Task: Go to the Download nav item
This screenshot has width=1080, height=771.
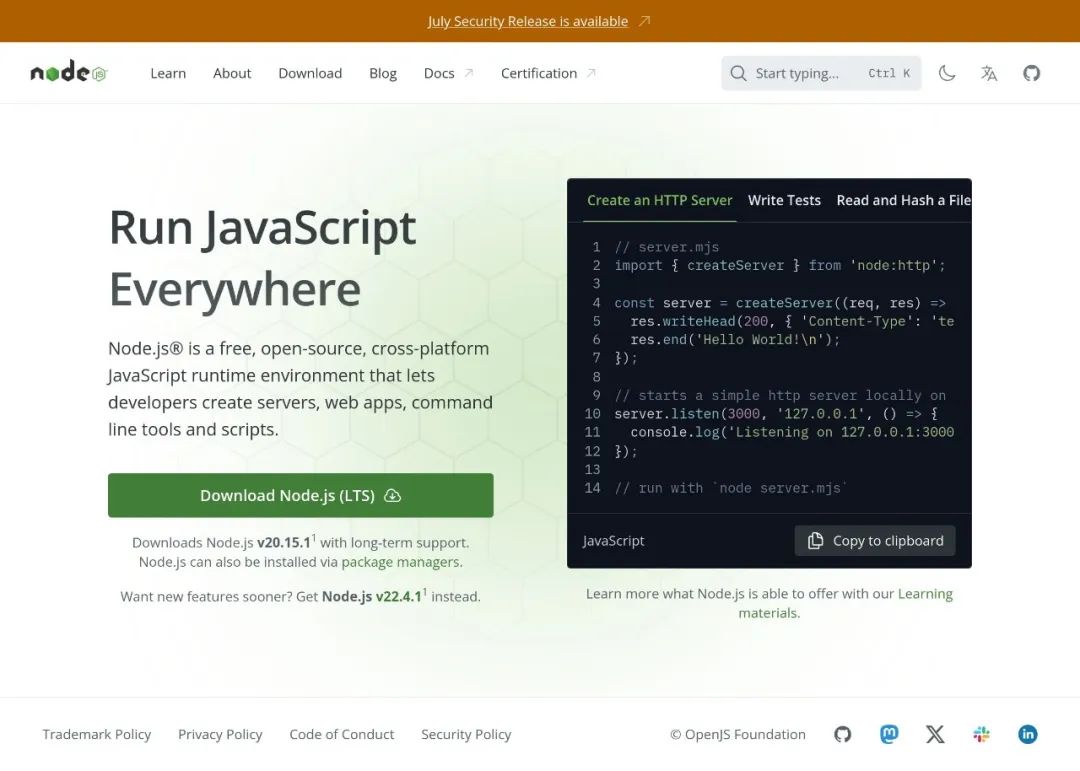Action: (310, 73)
